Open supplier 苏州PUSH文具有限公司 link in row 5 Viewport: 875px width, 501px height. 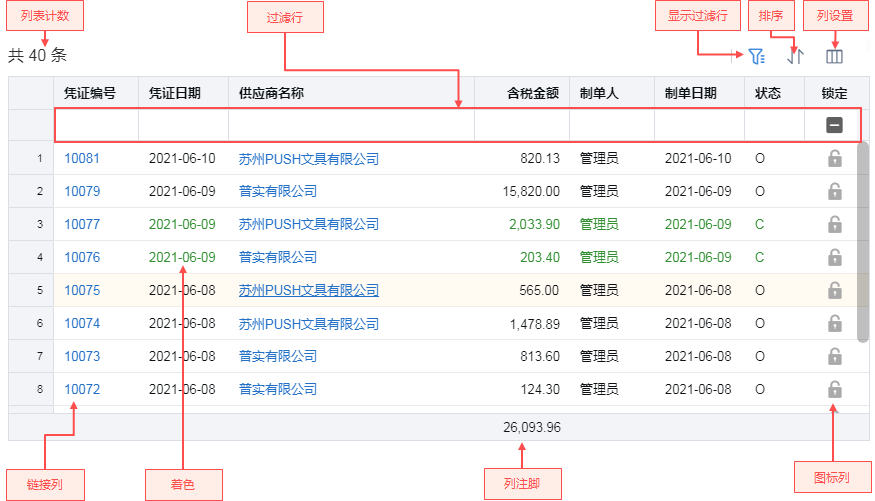tap(308, 290)
